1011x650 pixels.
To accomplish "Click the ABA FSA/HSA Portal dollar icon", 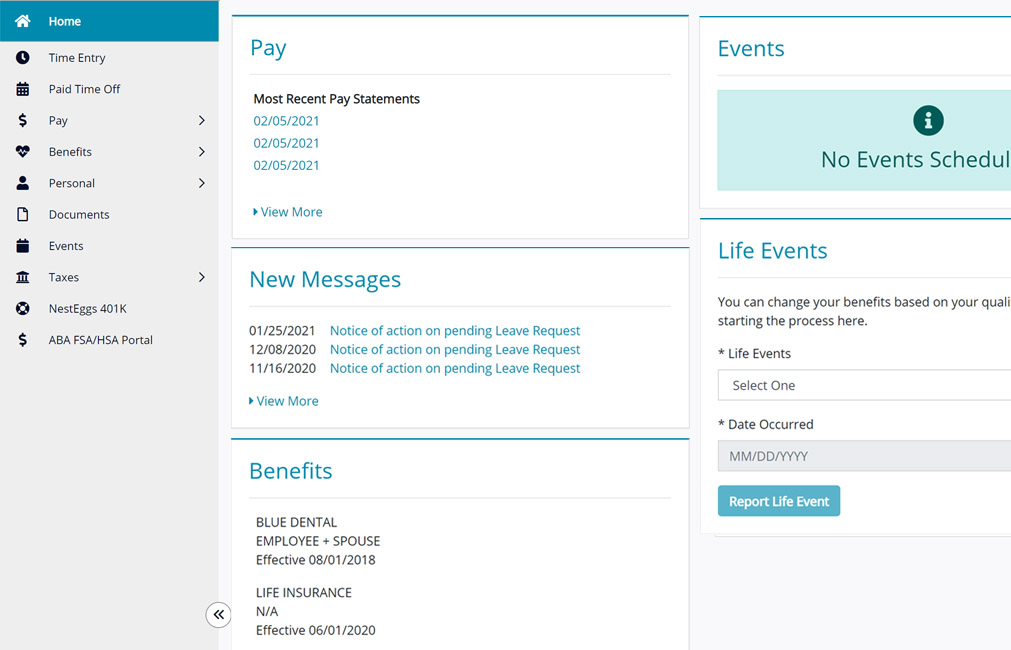I will (23, 340).
